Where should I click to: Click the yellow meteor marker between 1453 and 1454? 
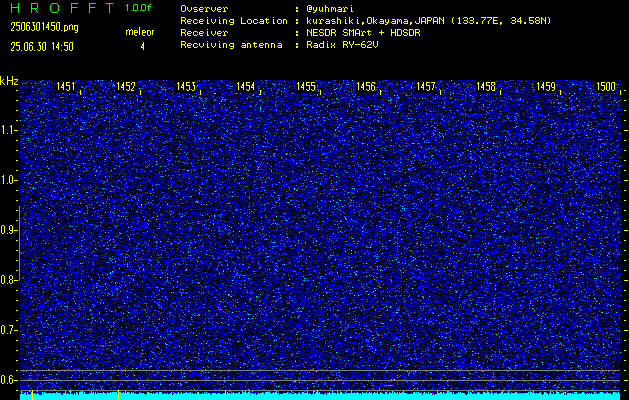tap(225, 395)
